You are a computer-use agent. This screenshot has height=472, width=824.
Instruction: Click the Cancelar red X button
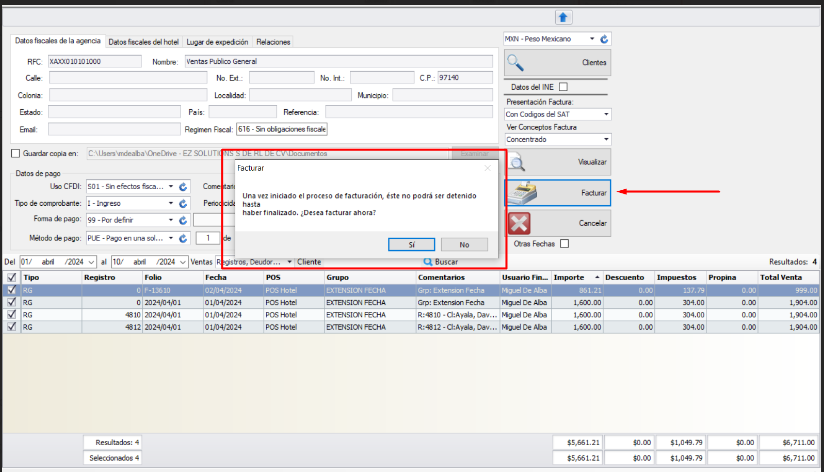[558, 223]
